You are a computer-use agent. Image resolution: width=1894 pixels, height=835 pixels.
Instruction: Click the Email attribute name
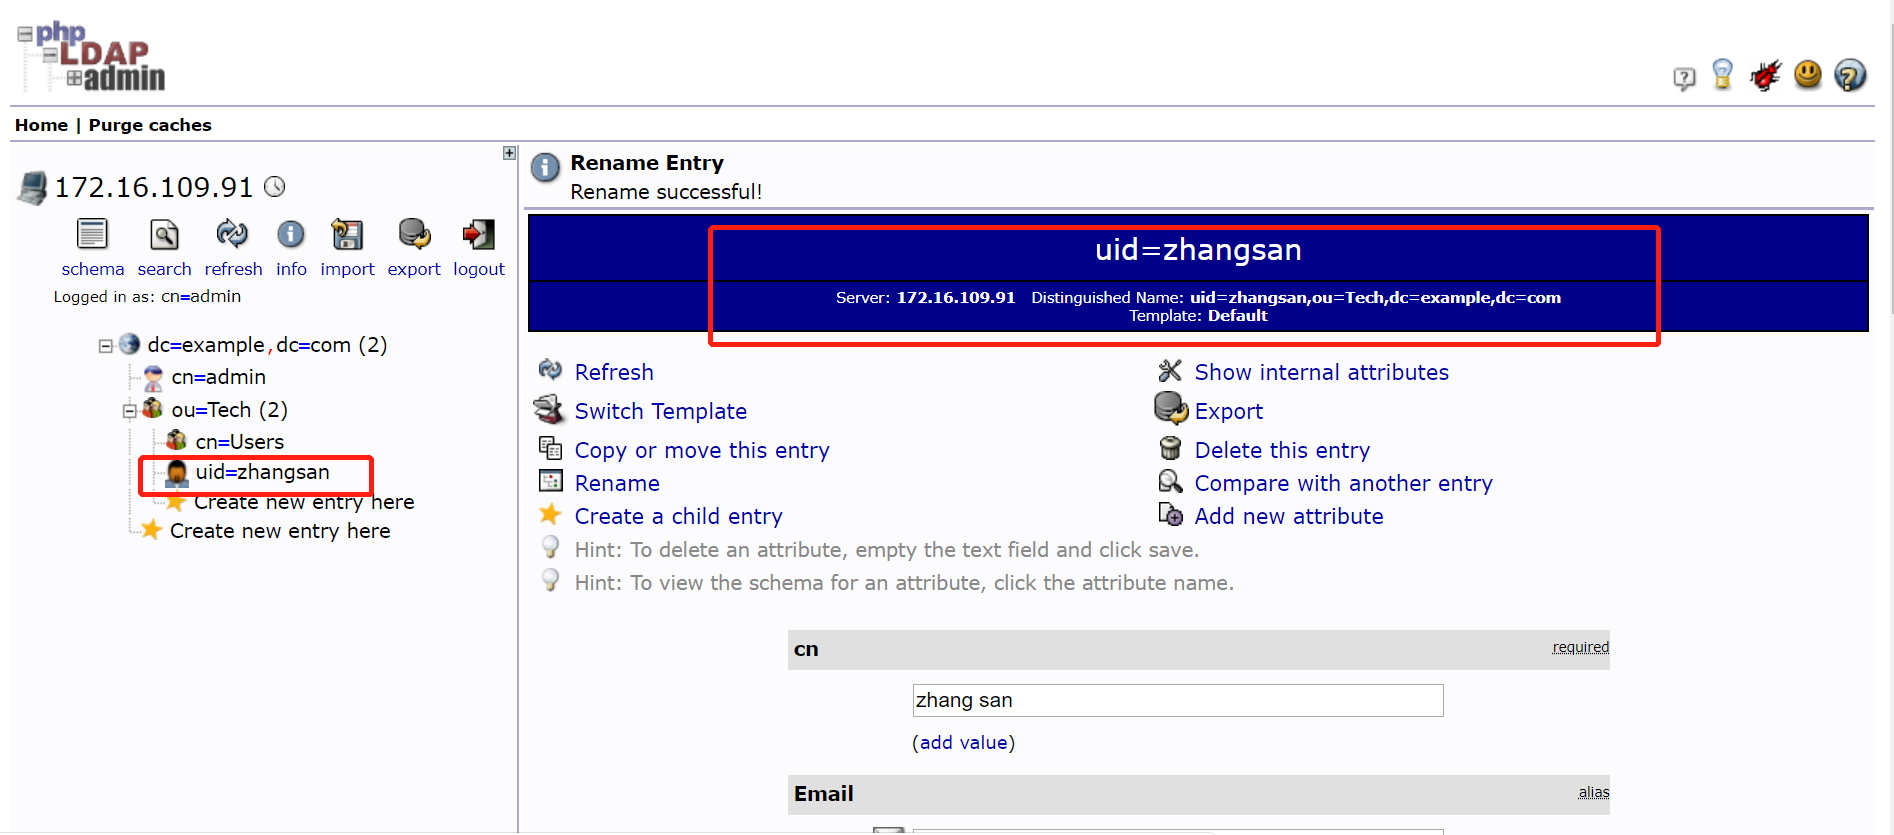click(823, 793)
